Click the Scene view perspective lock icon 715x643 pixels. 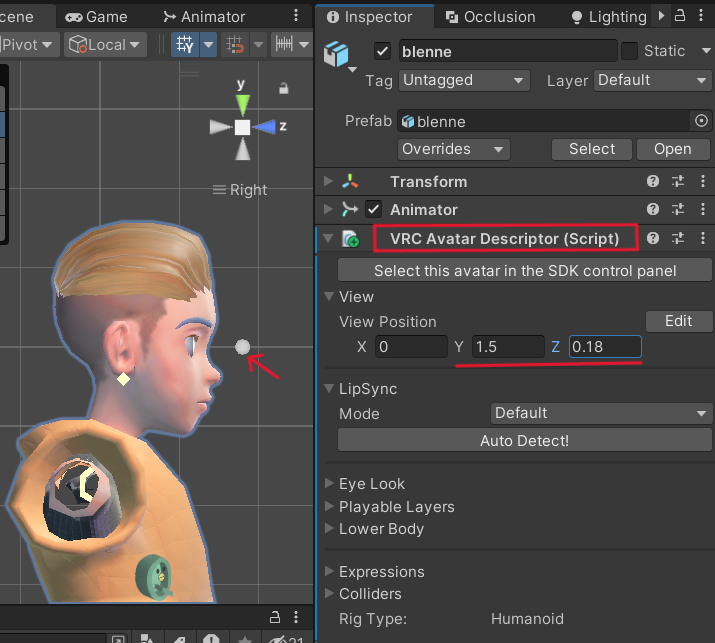283,89
